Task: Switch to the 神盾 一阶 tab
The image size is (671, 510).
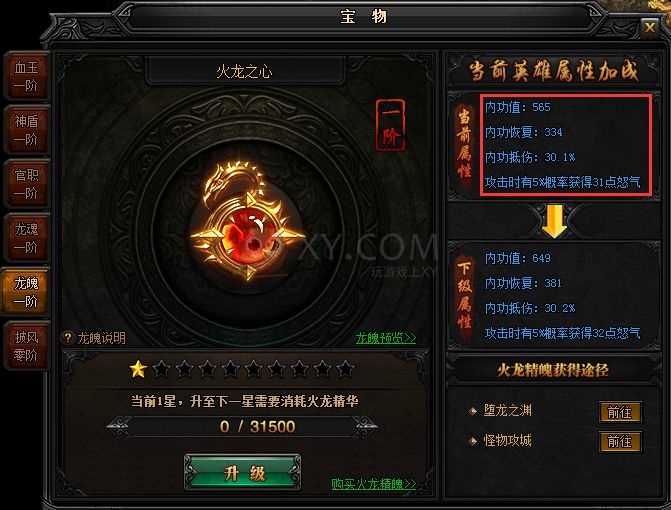Action: (x=27, y=130)
